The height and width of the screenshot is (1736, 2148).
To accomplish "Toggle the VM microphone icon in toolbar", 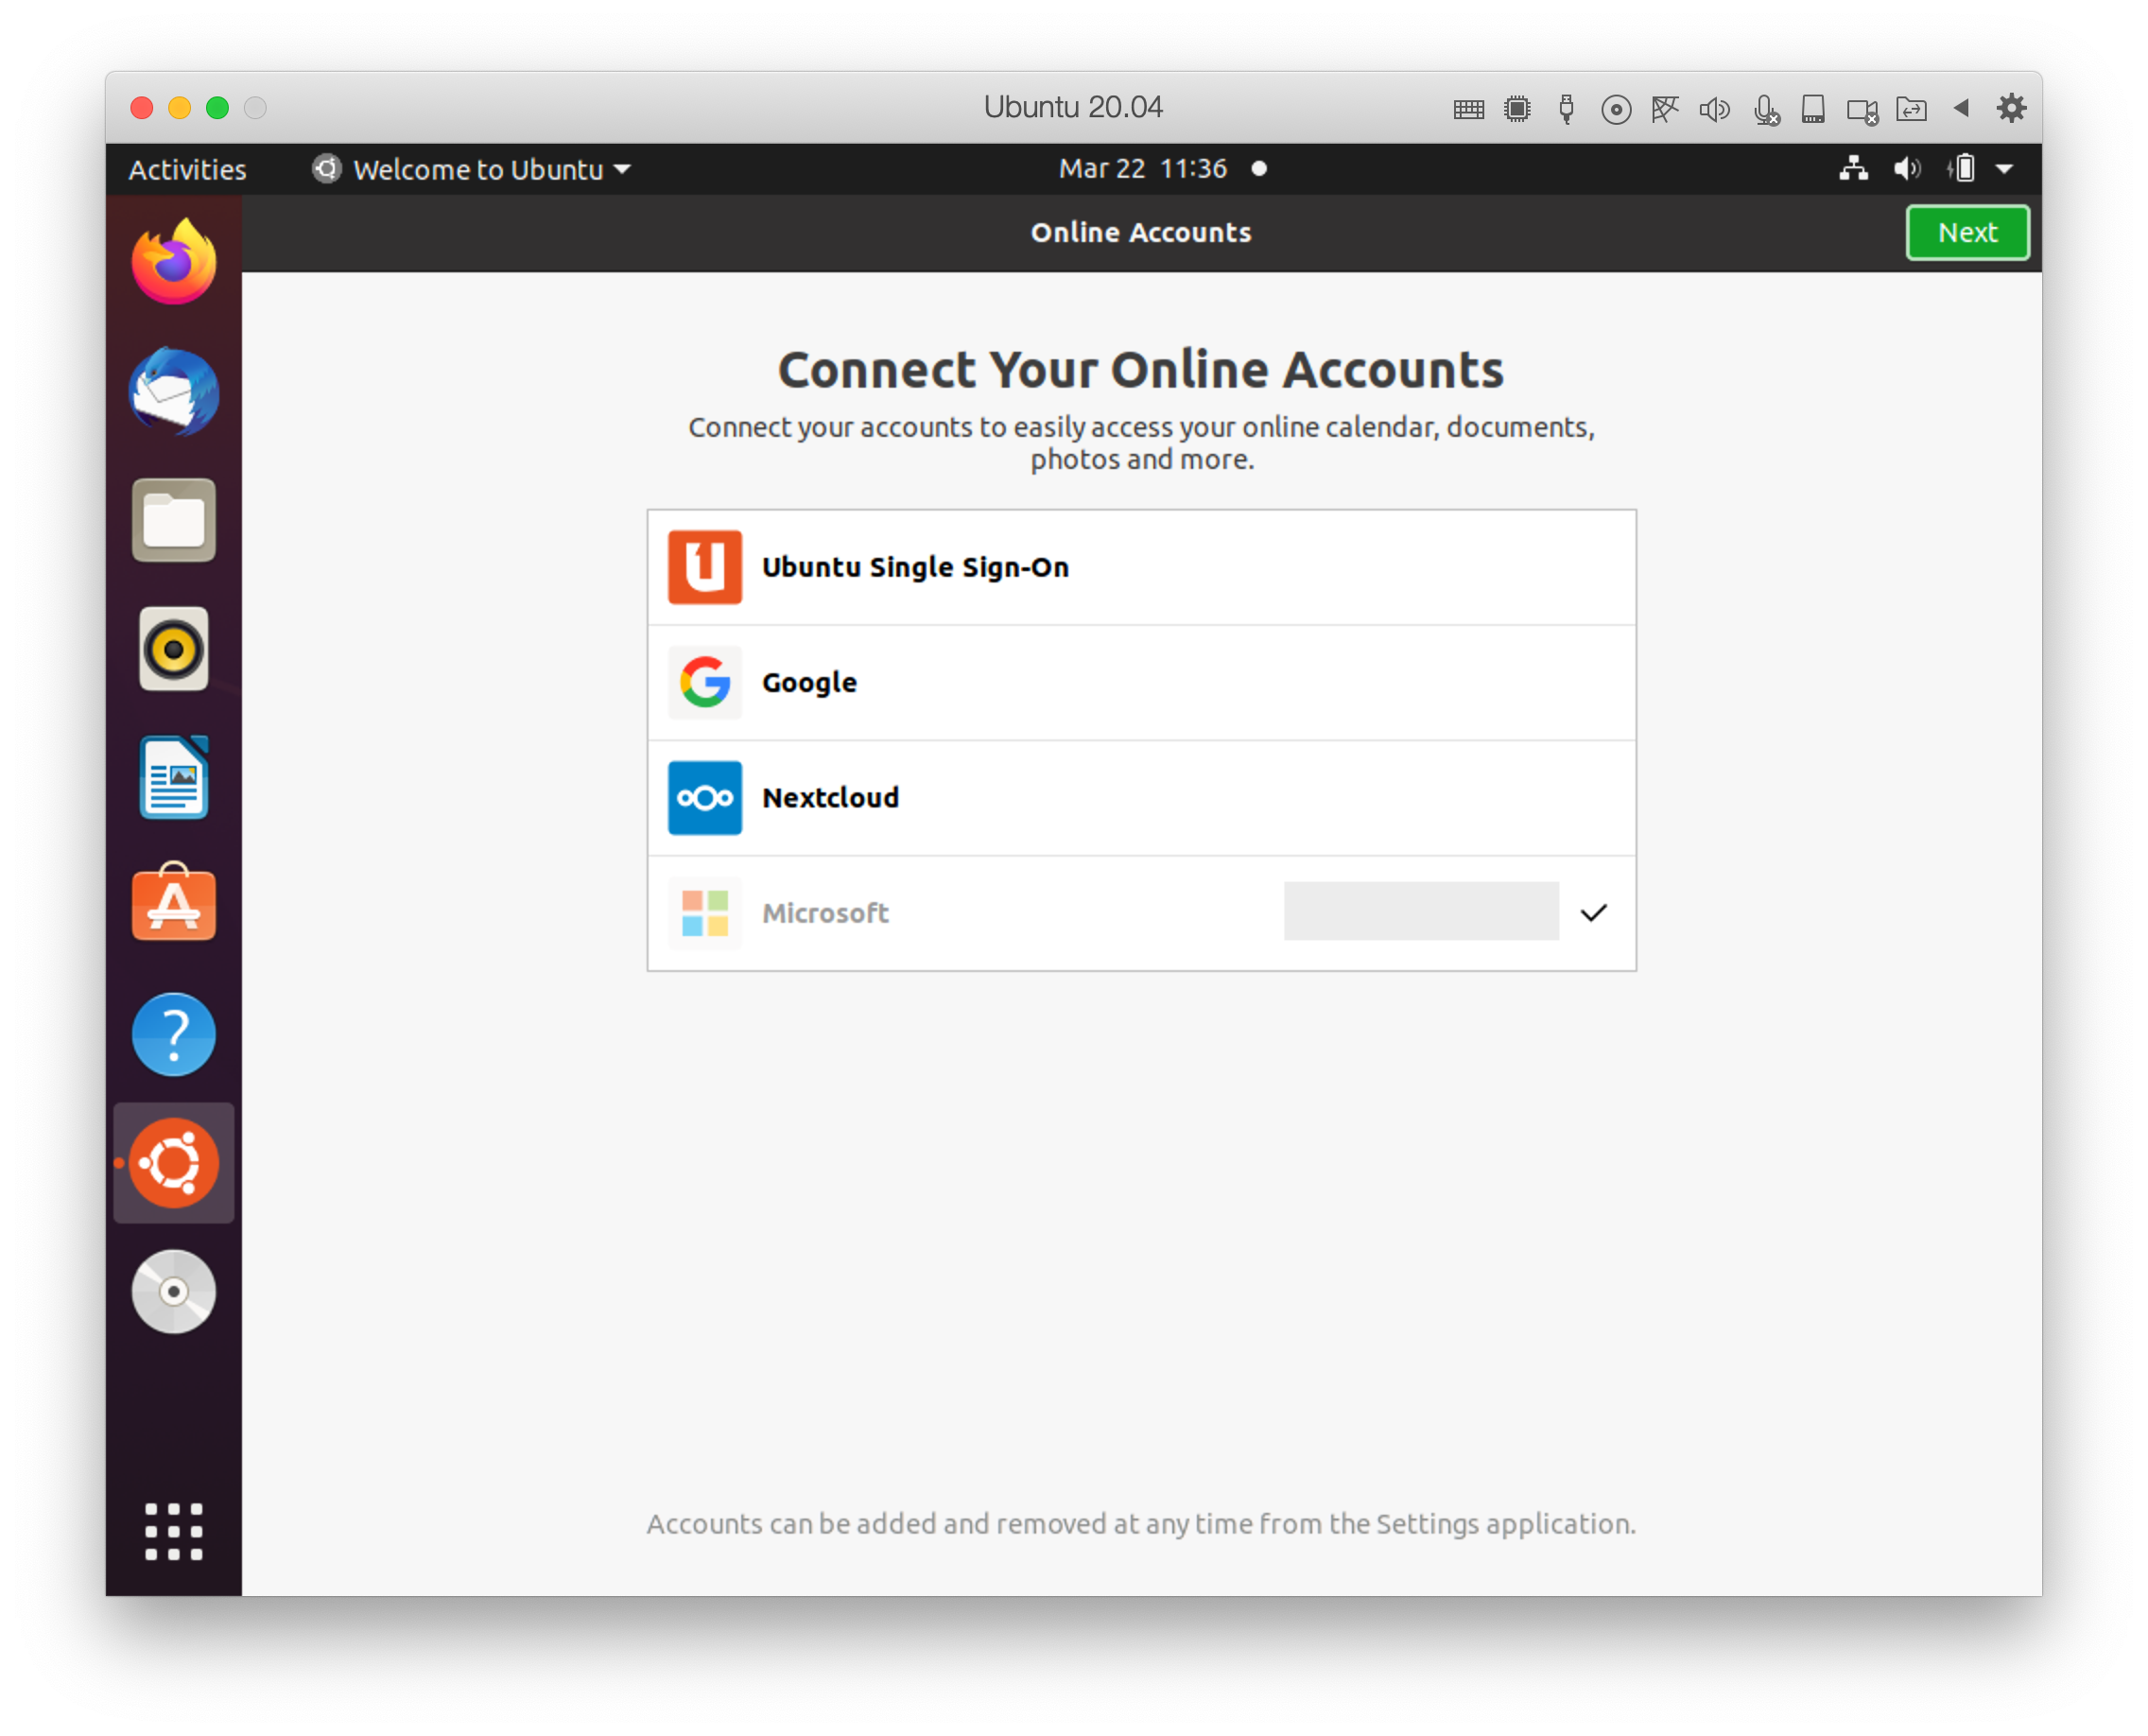I will [1766, 109].
